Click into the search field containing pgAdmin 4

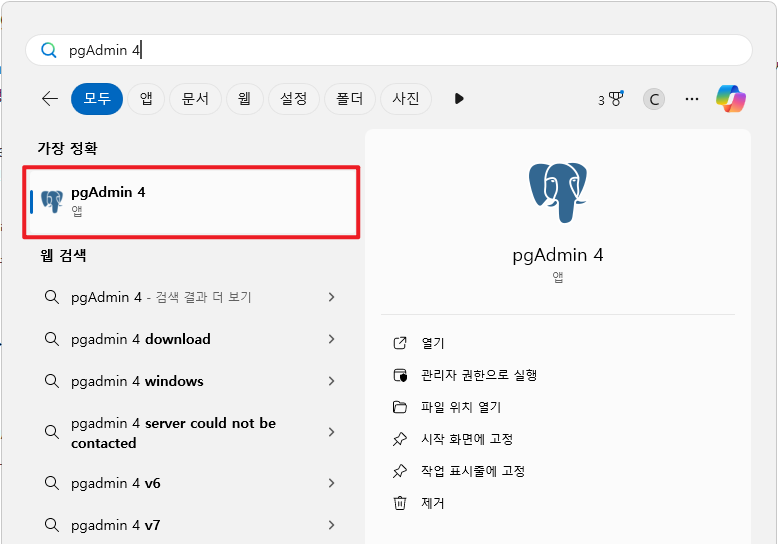pyautogui.click(x=389, y=50)
